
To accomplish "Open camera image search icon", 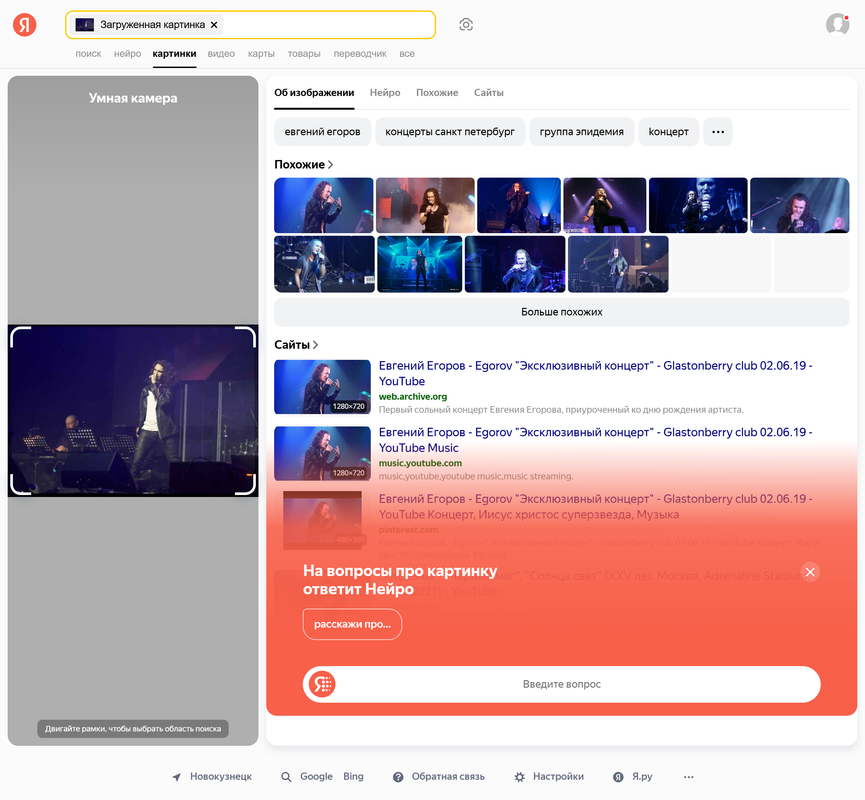I will coord(466,25).
